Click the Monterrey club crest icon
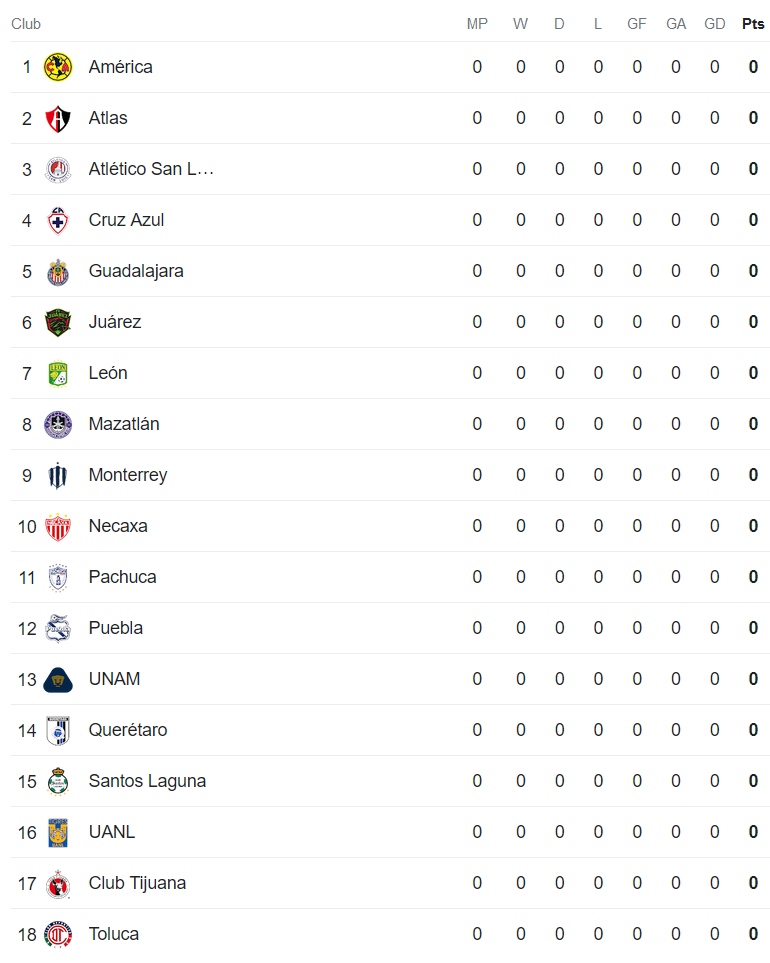Screen dimensions: 770x963 click(x=58, y=475)
